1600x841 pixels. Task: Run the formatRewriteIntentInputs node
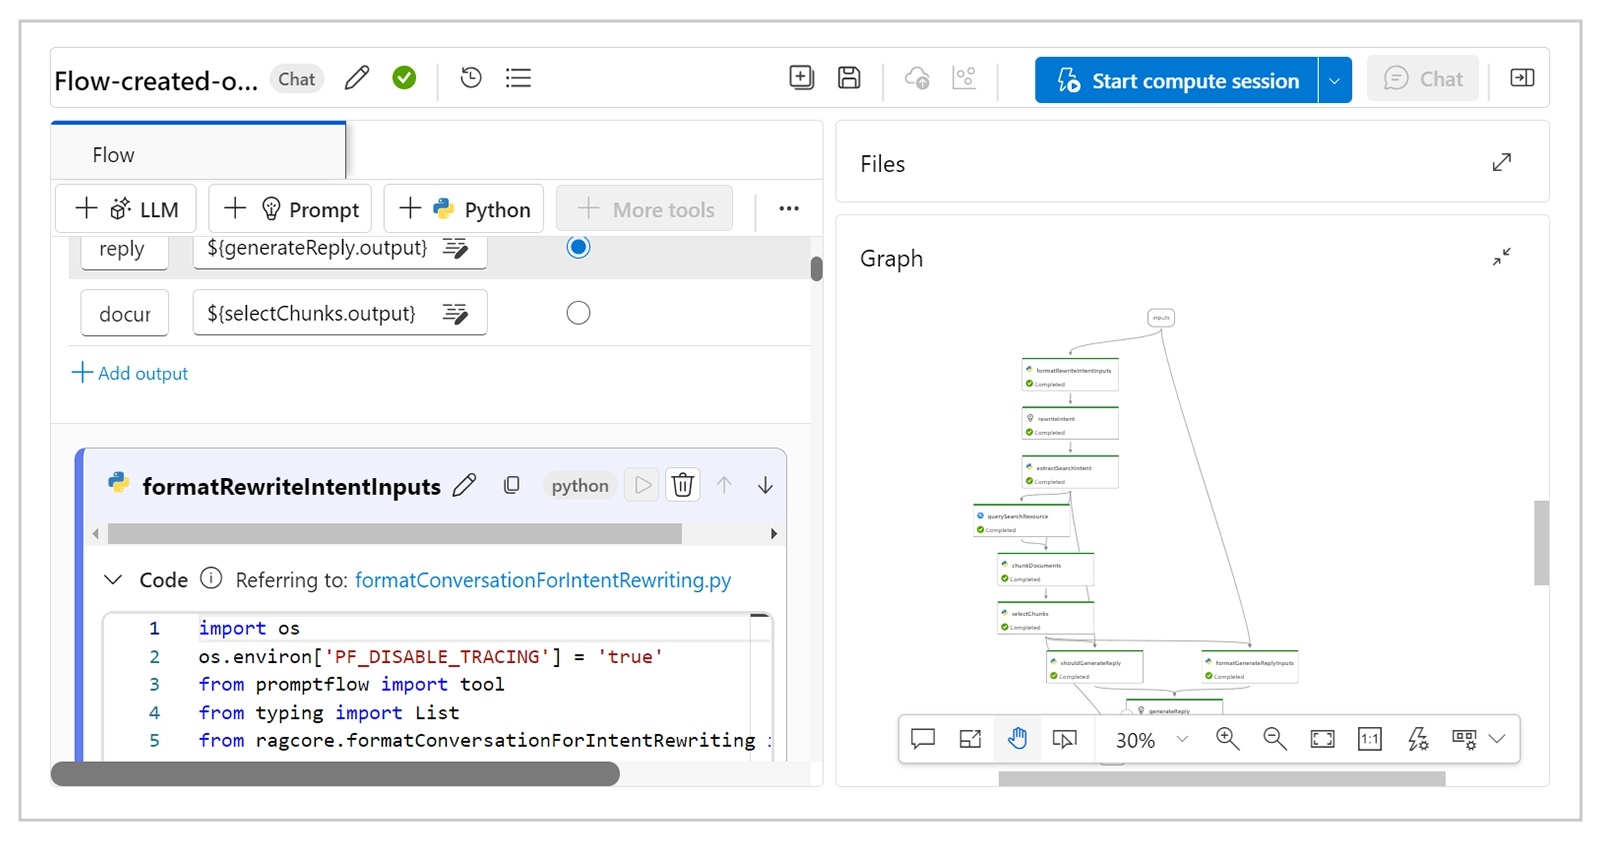pyautogui.click(x=642, y=485)
